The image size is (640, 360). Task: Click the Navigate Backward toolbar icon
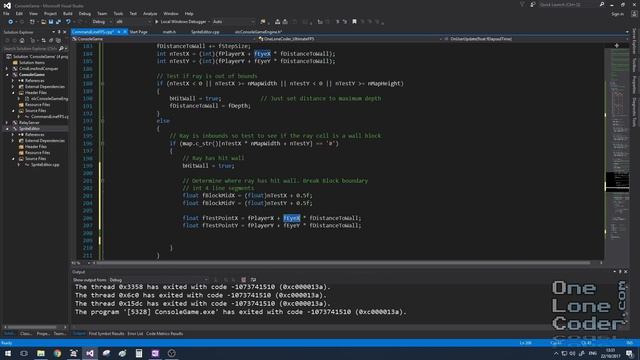pyautogui.click(x=11, y=22)
